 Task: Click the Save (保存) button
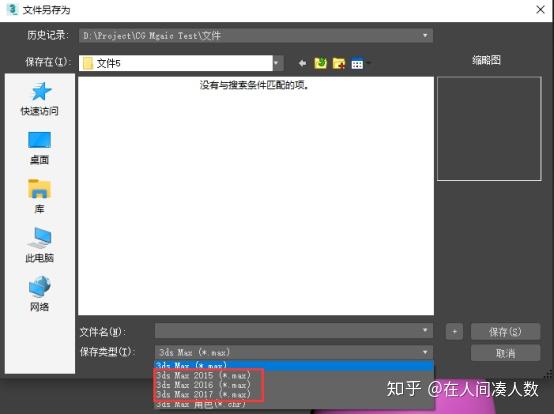(x=505, y=332)
